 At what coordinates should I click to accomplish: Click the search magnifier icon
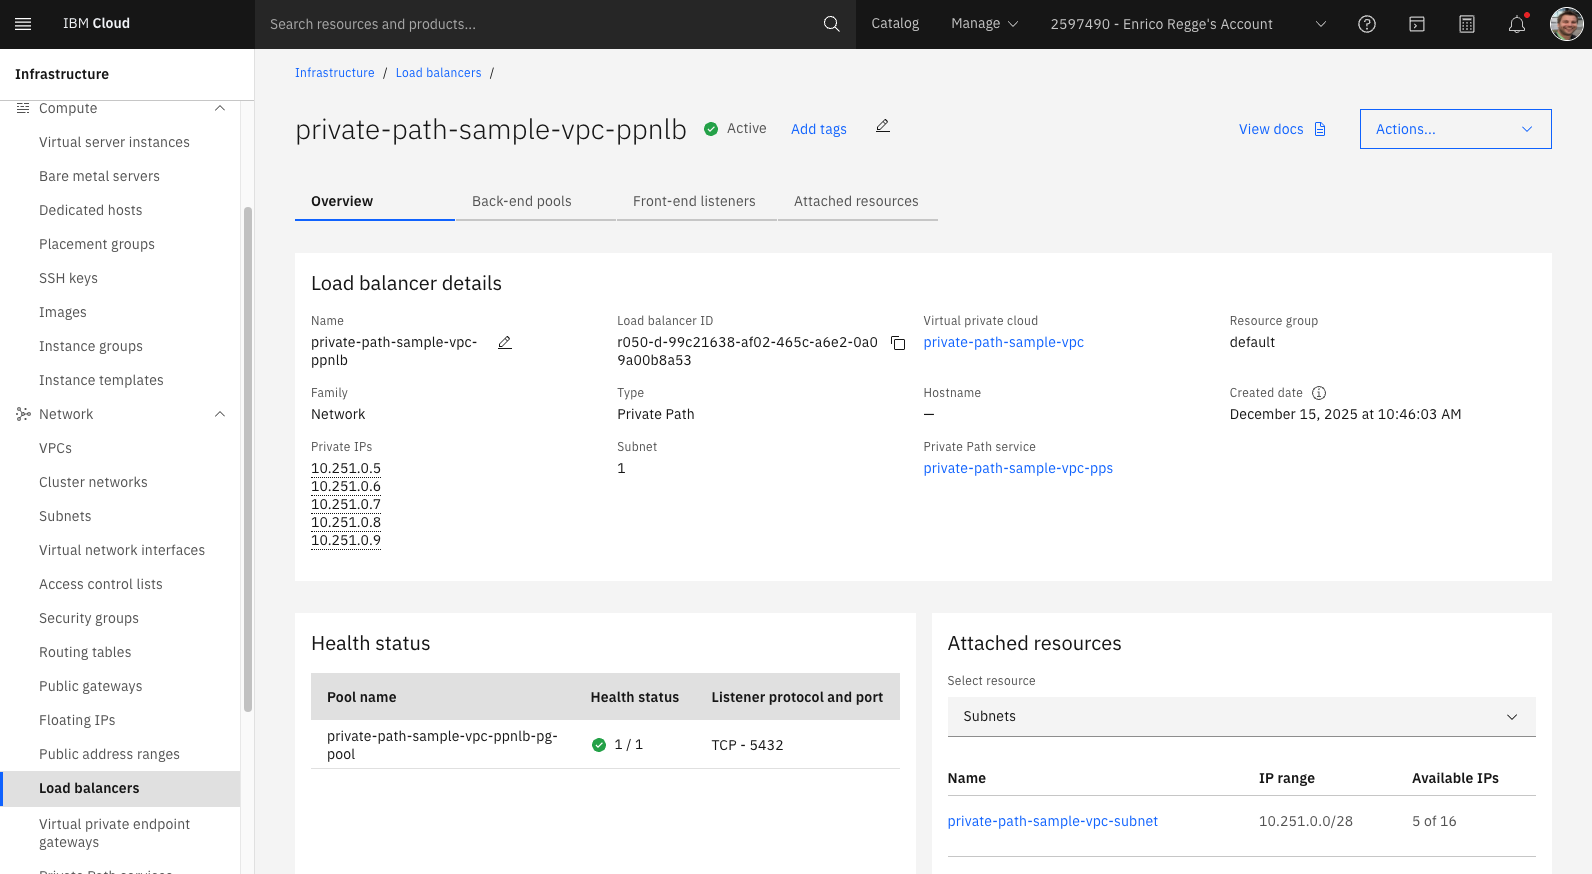(x=831, y=24)
